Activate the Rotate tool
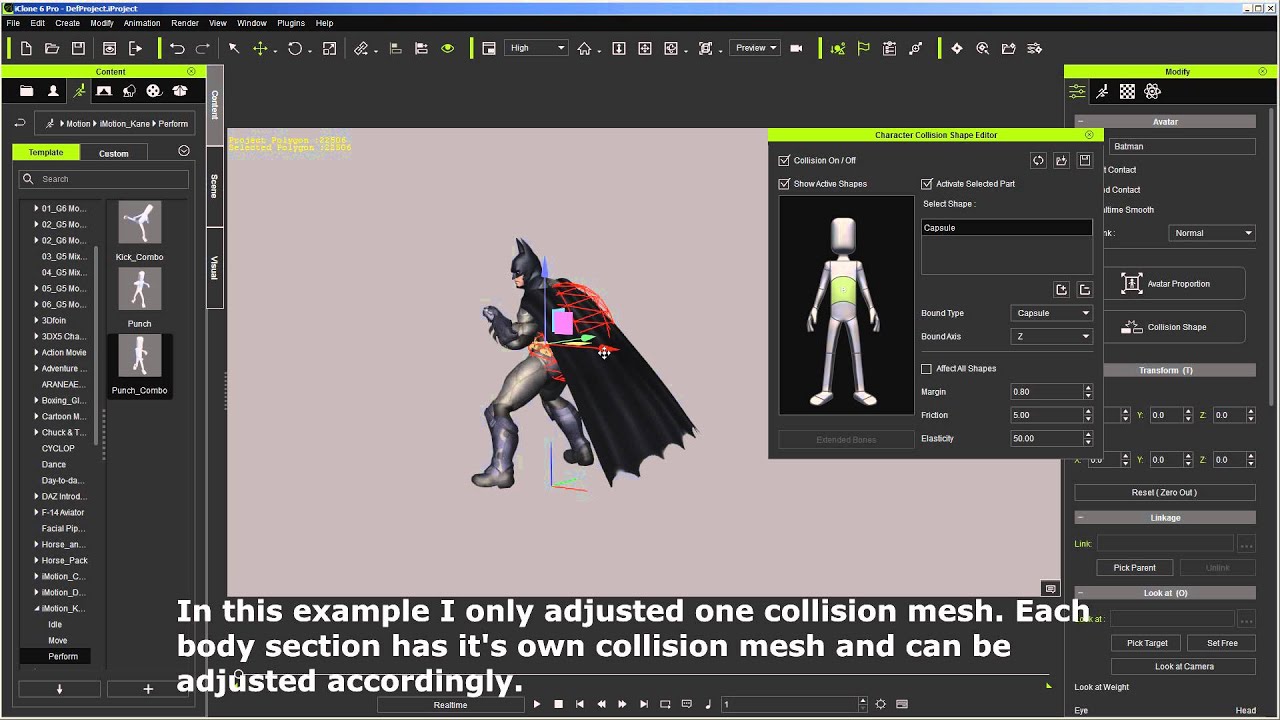 point(295,48)
